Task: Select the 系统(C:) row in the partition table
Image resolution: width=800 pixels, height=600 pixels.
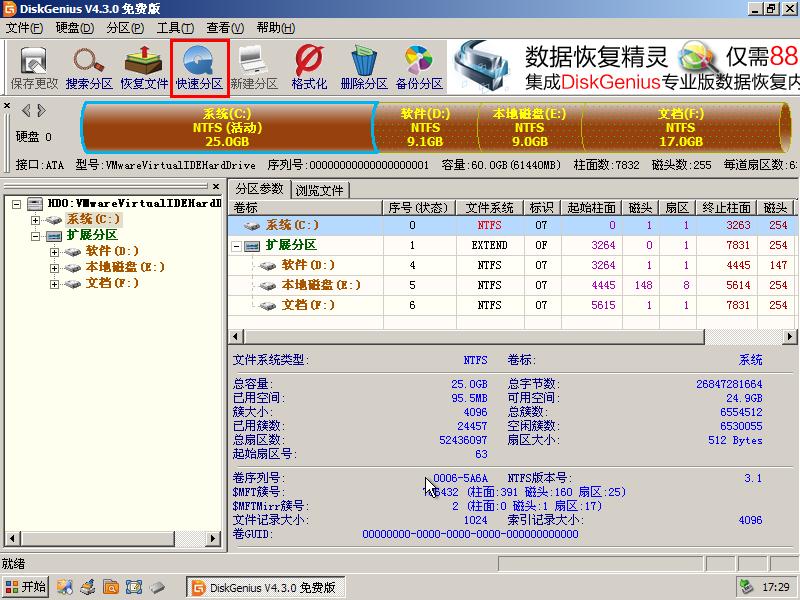Action: (x=512, y=225)
